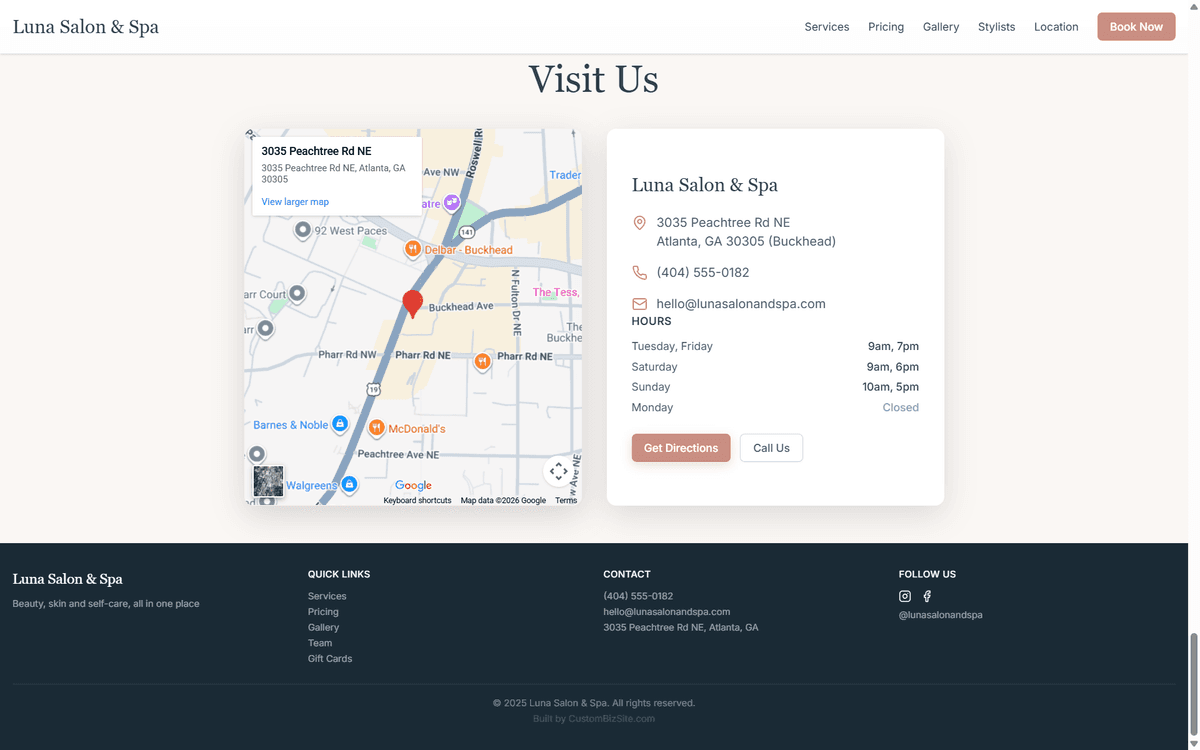Screen dimensions: 1200x750
Task: Open footer Pricing quick link
Action: tap(323, 612)
